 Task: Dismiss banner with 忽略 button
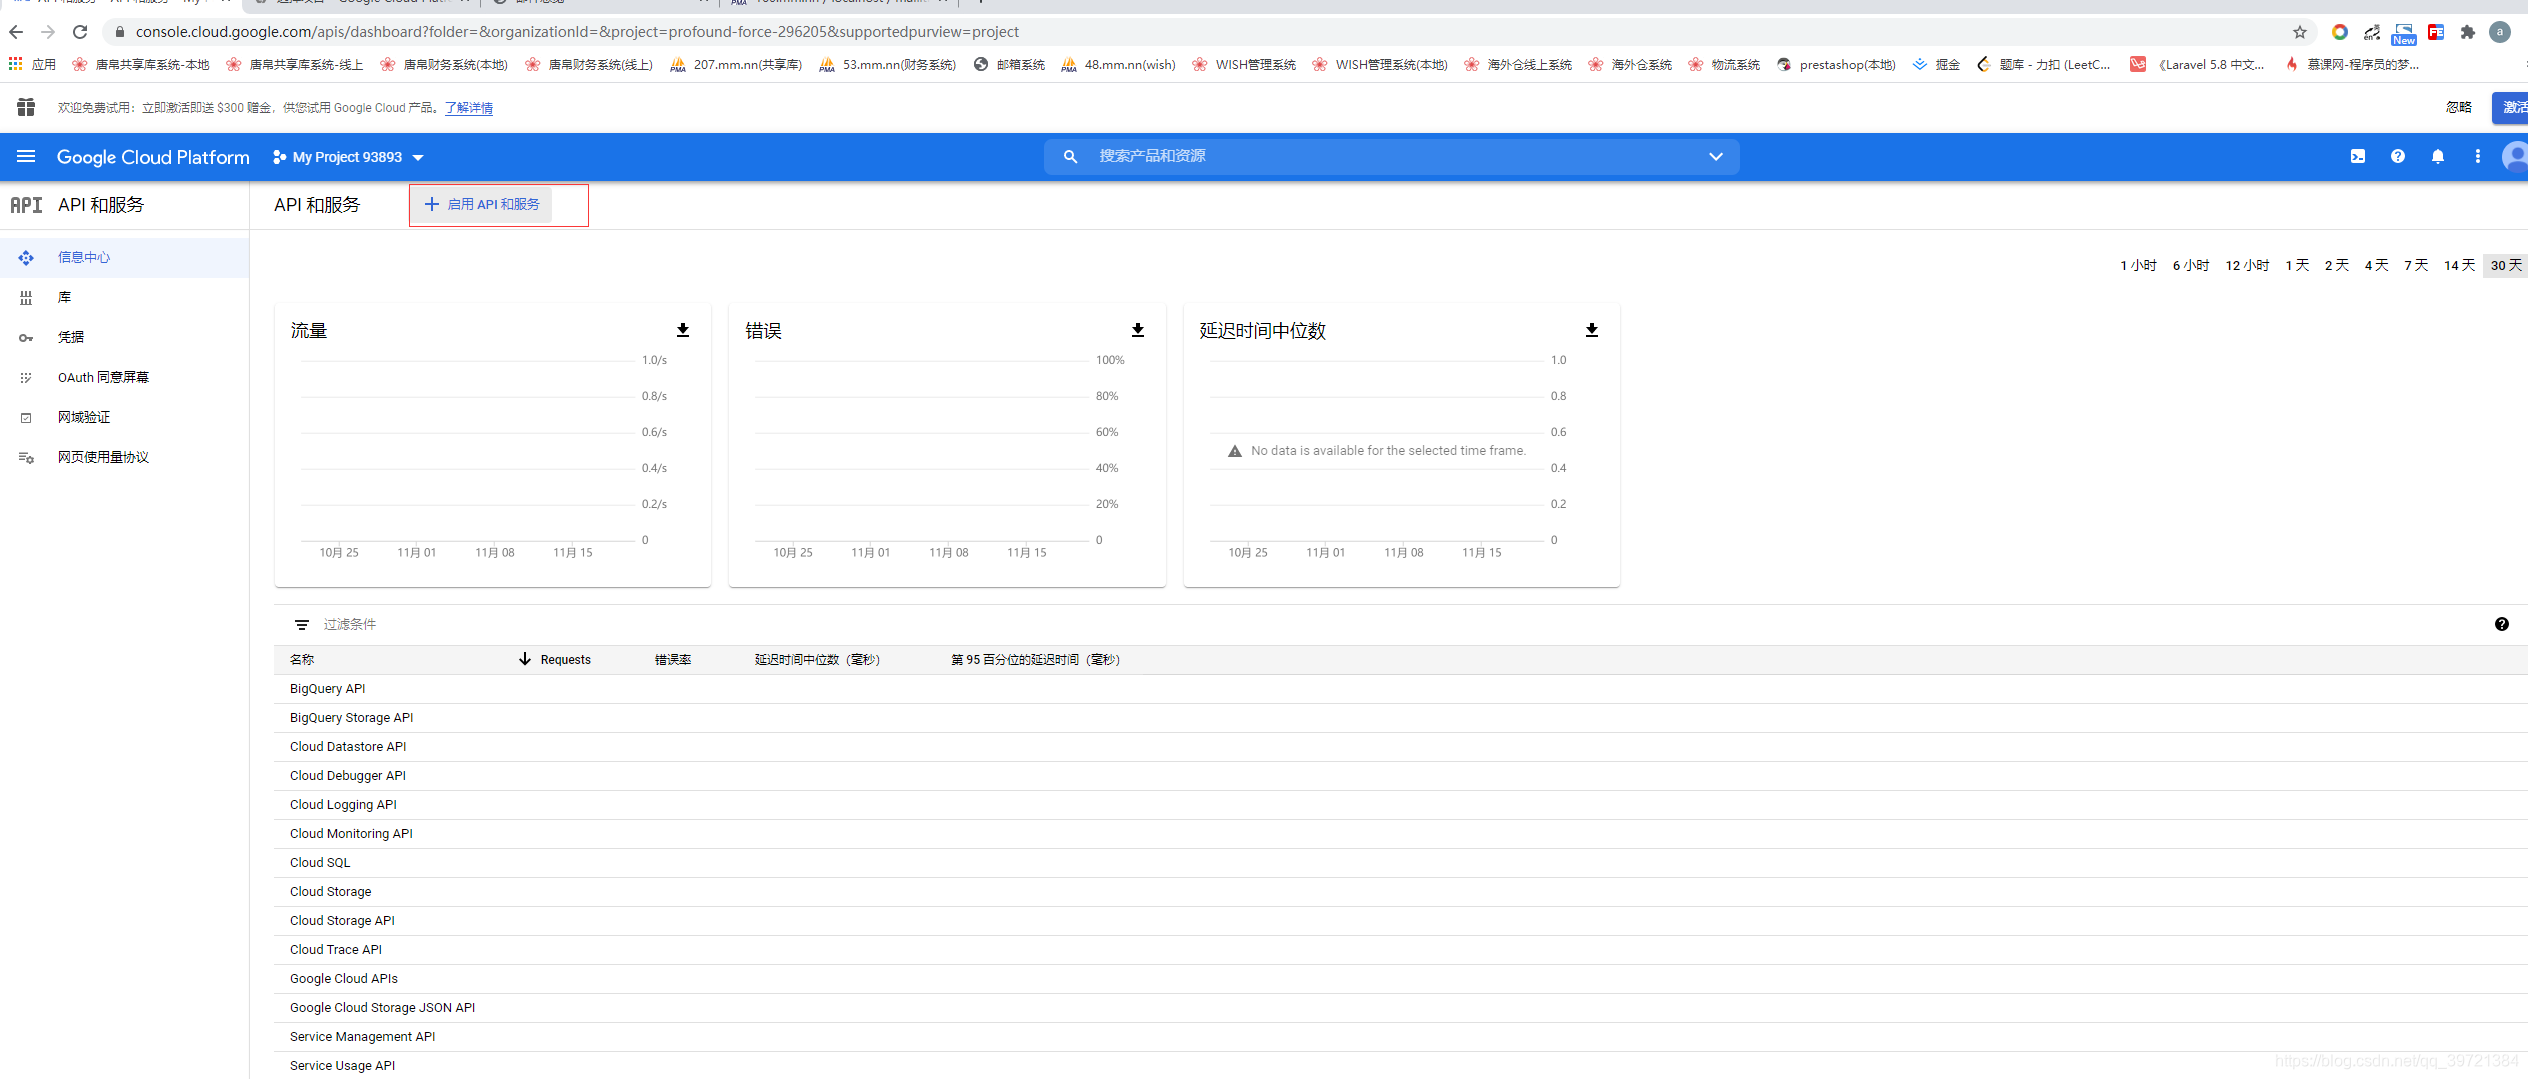coord(2459,107)
